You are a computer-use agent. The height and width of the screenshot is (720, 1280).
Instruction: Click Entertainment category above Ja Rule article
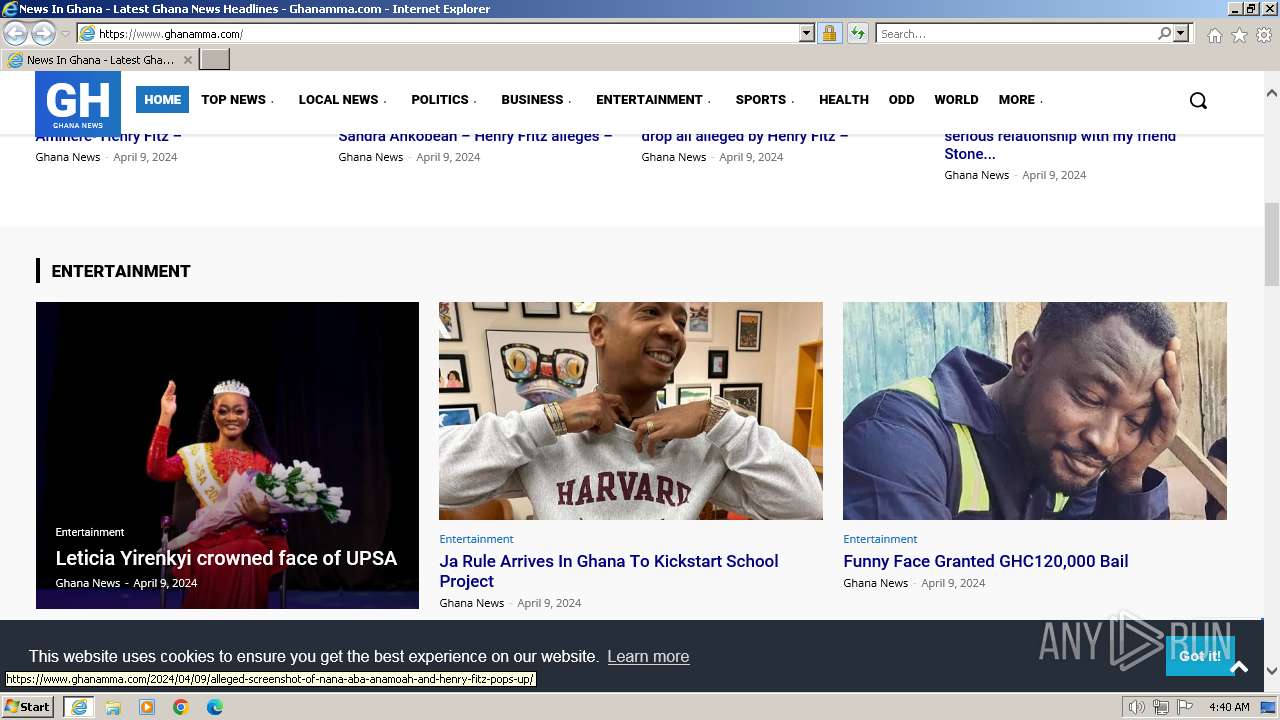(476, 539)
